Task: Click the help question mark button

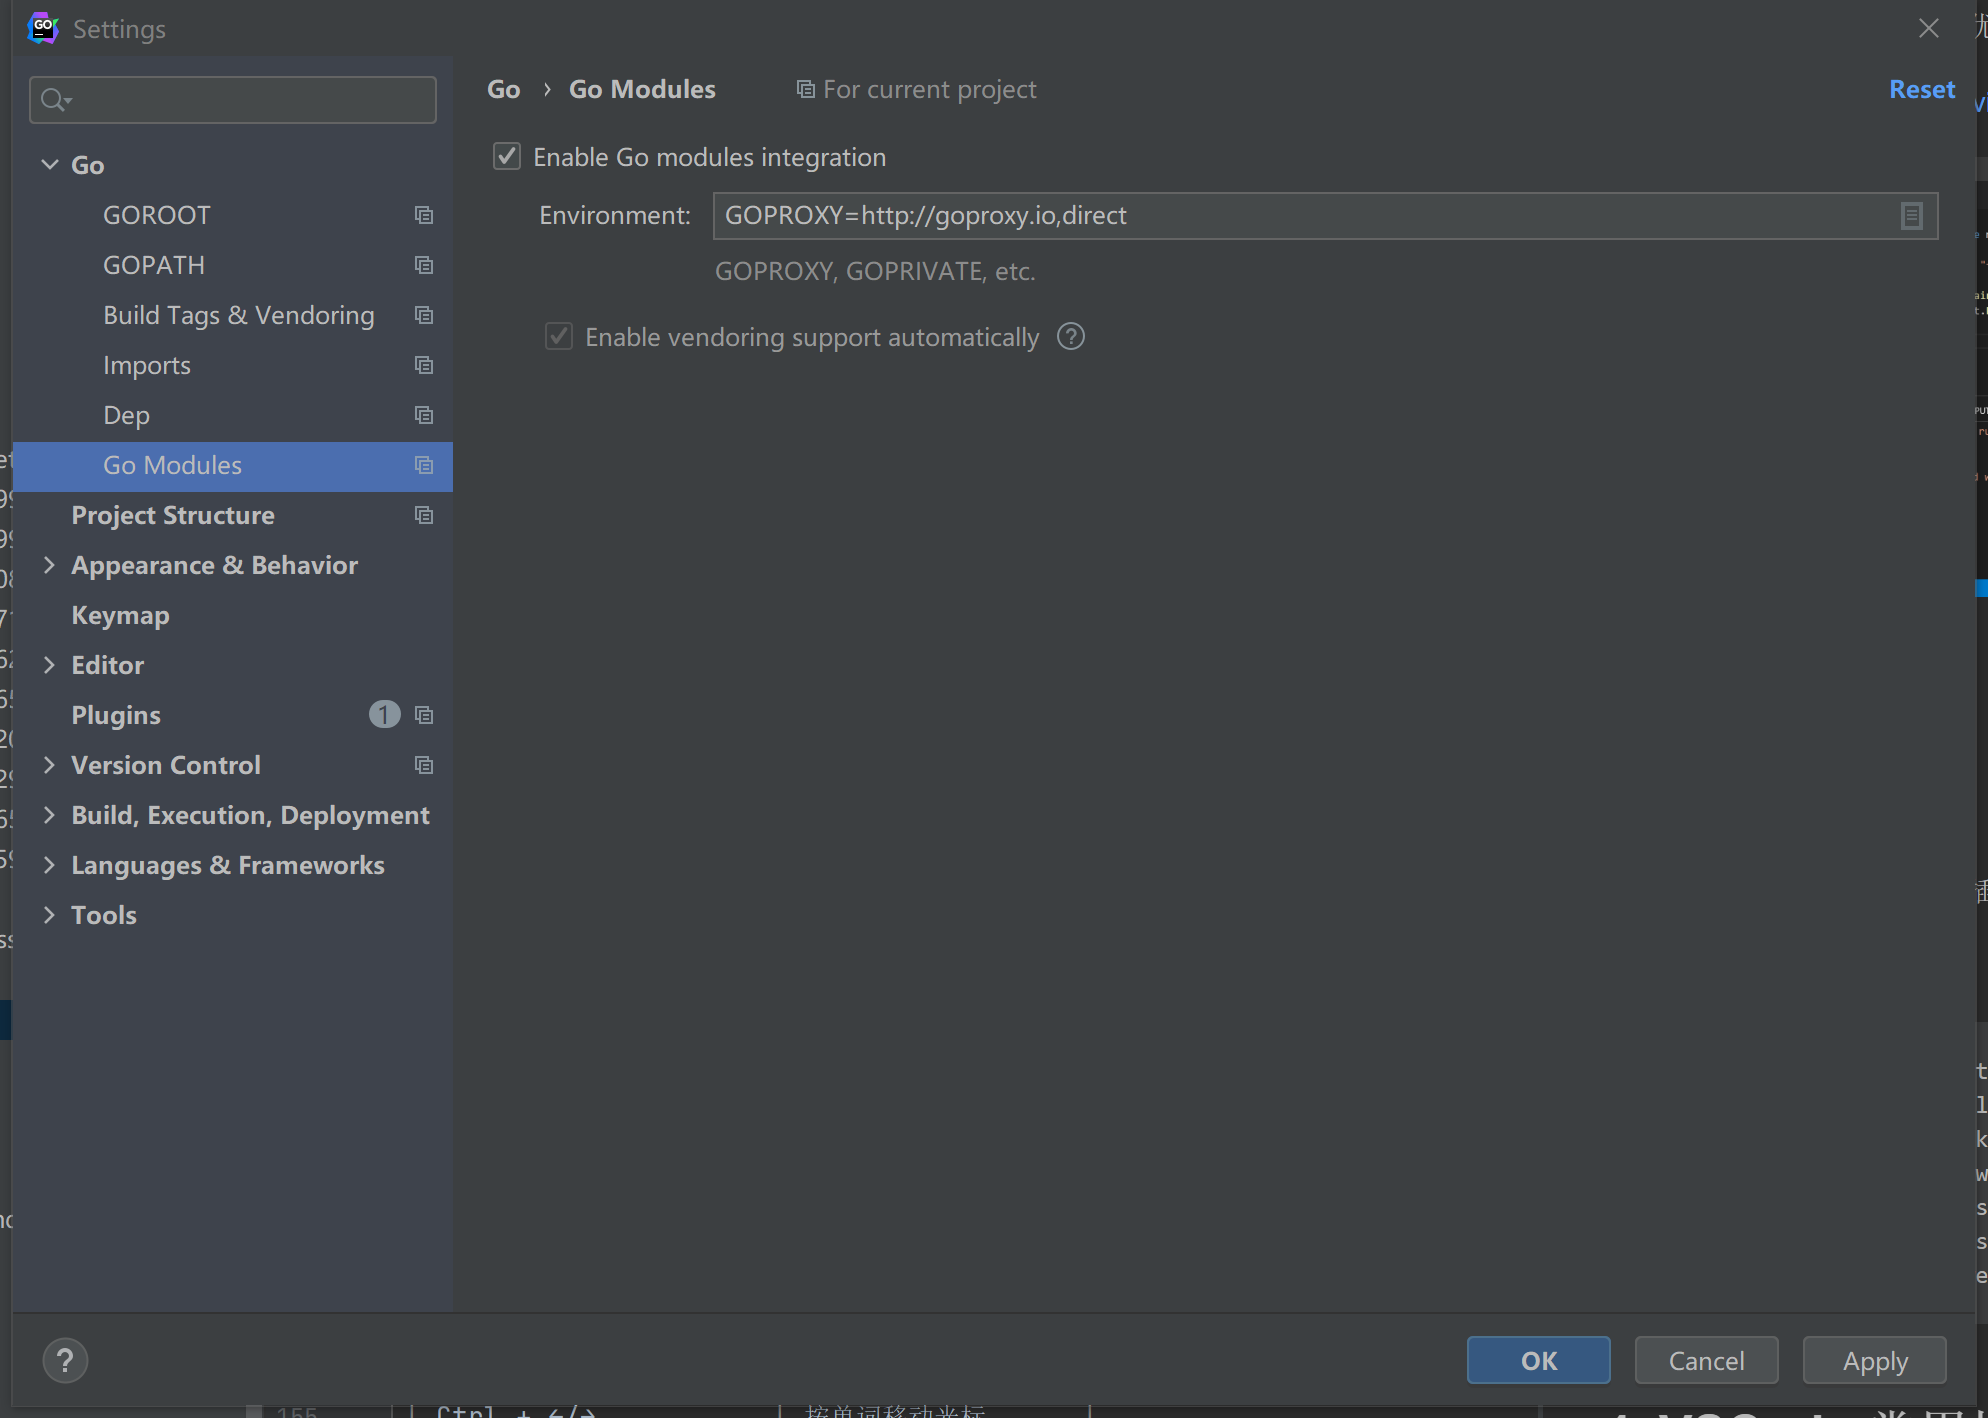Action: [x=65, y=1360]
